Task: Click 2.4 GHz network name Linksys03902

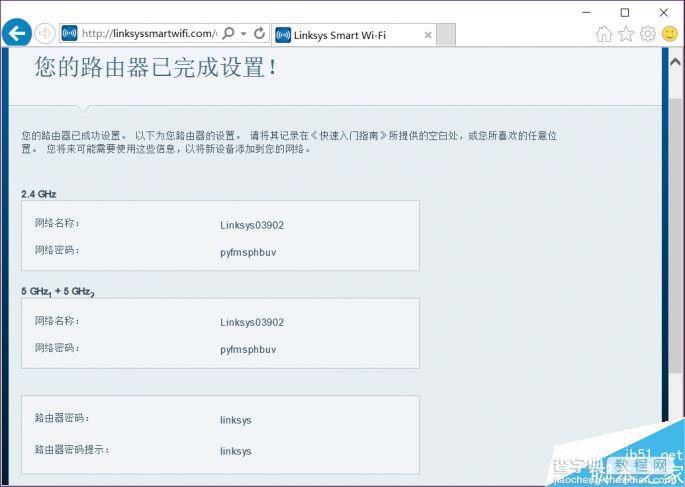Action: click(x=252, y=225)
